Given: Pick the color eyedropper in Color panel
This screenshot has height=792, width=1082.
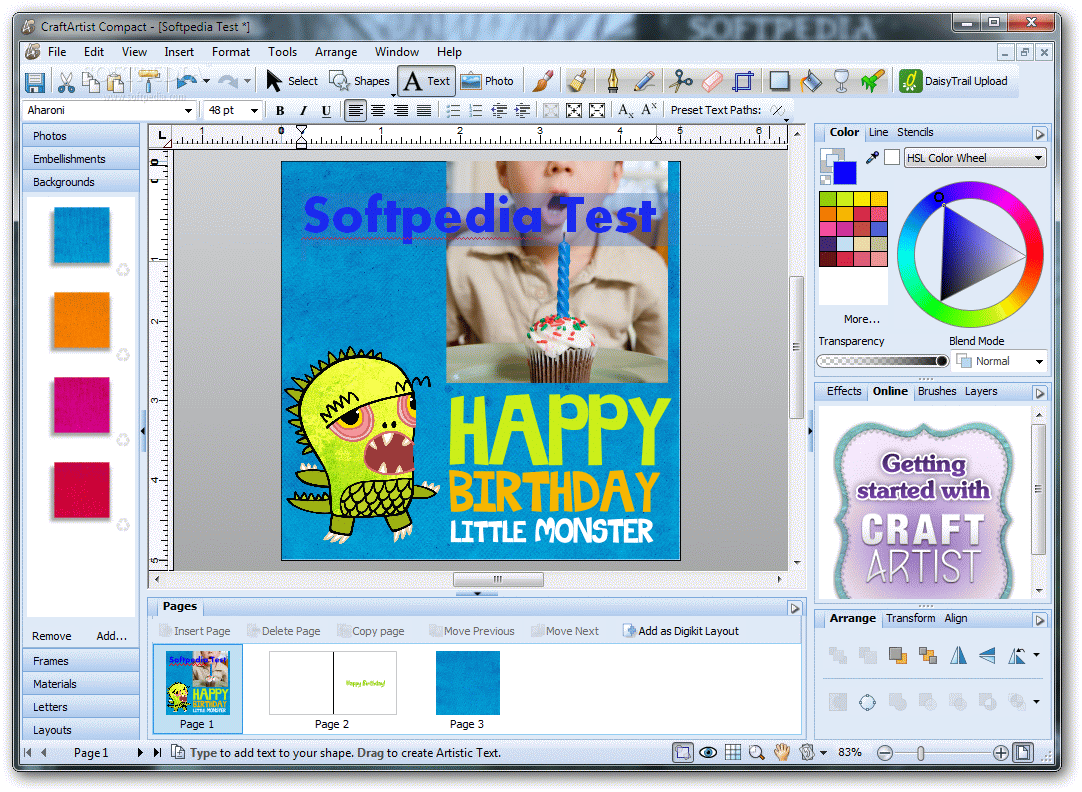Looking at the screenshot, I should [x=872, y=157].
